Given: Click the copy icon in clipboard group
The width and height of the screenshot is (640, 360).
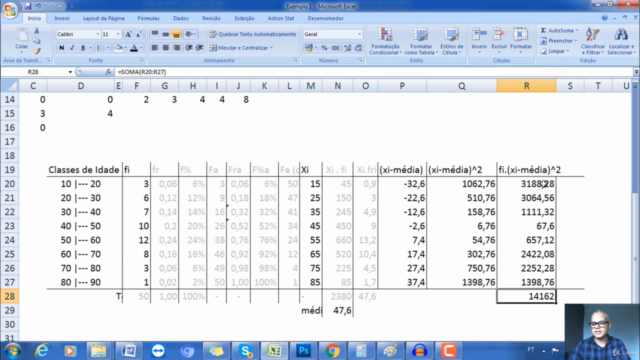Looking at the screenshot, I should coord(37,41).
